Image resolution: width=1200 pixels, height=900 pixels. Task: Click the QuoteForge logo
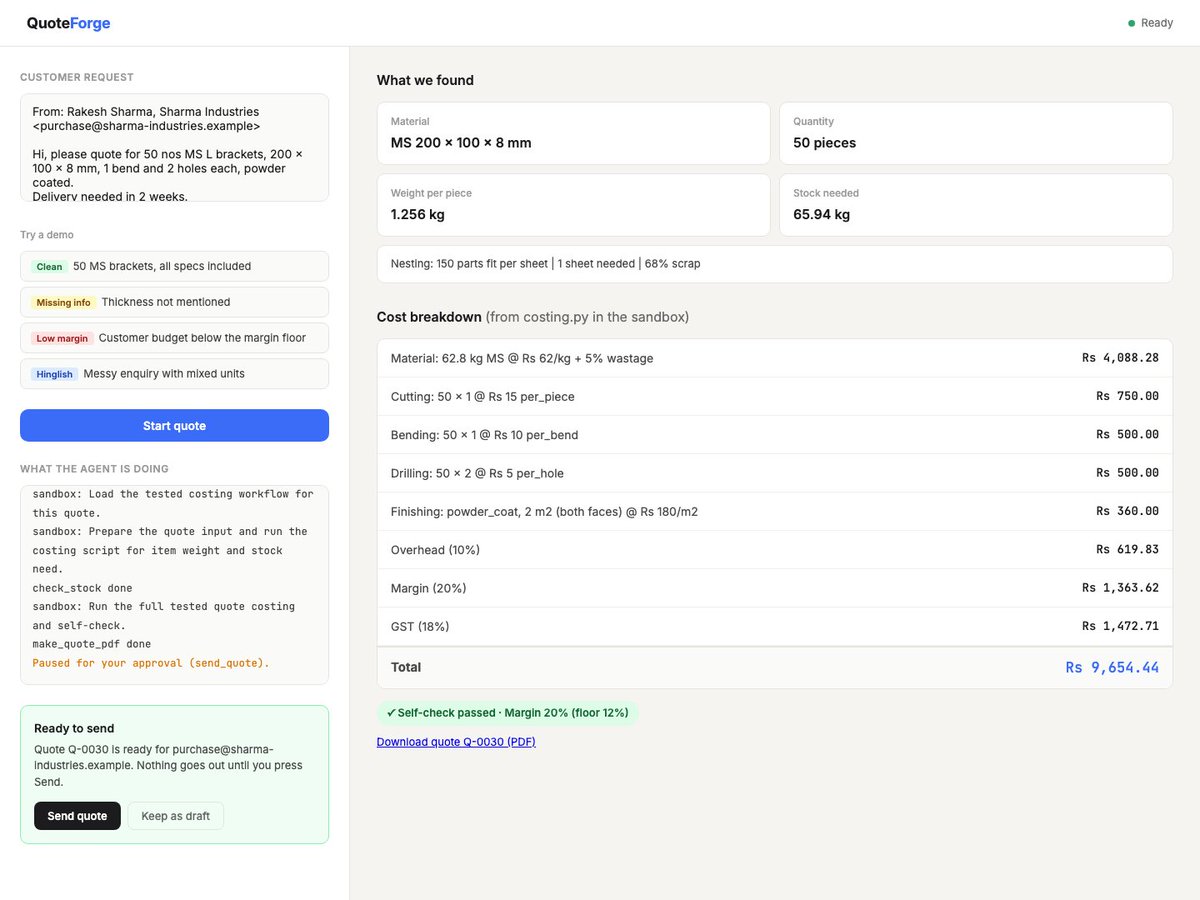click(x=69, y=23)
